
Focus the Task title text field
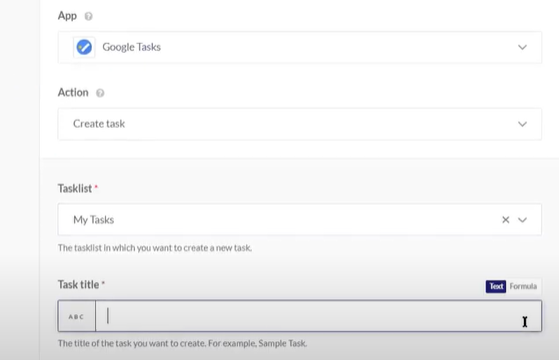tap(318, 316)
